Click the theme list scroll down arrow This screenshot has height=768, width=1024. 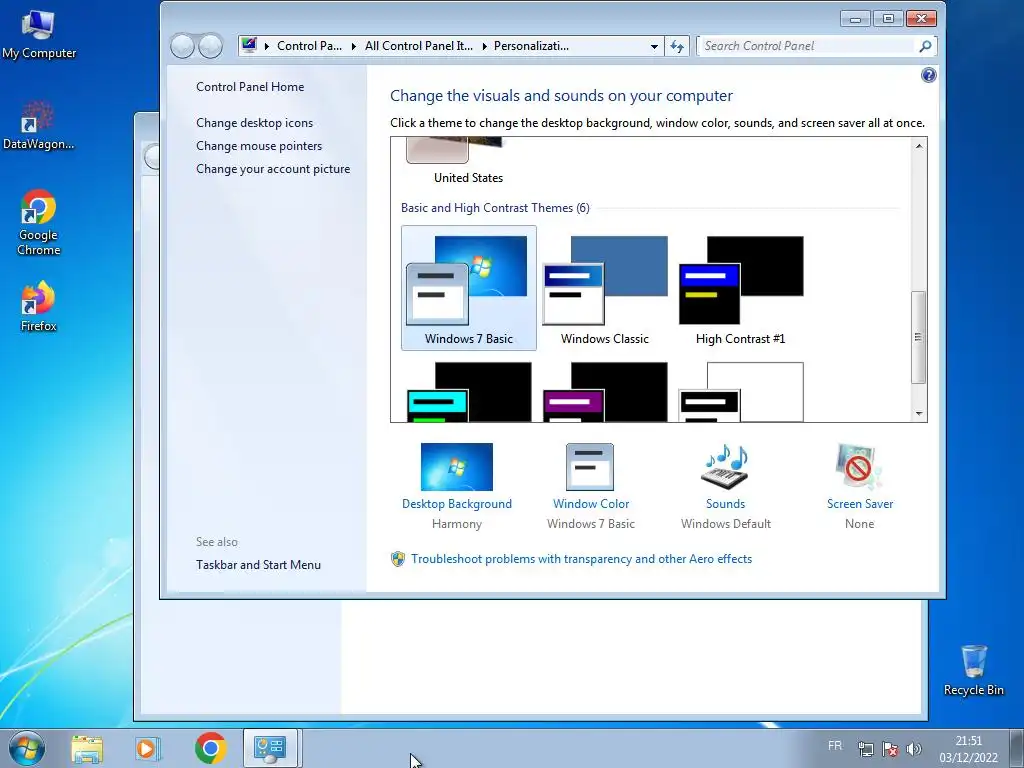click(919, 413)
